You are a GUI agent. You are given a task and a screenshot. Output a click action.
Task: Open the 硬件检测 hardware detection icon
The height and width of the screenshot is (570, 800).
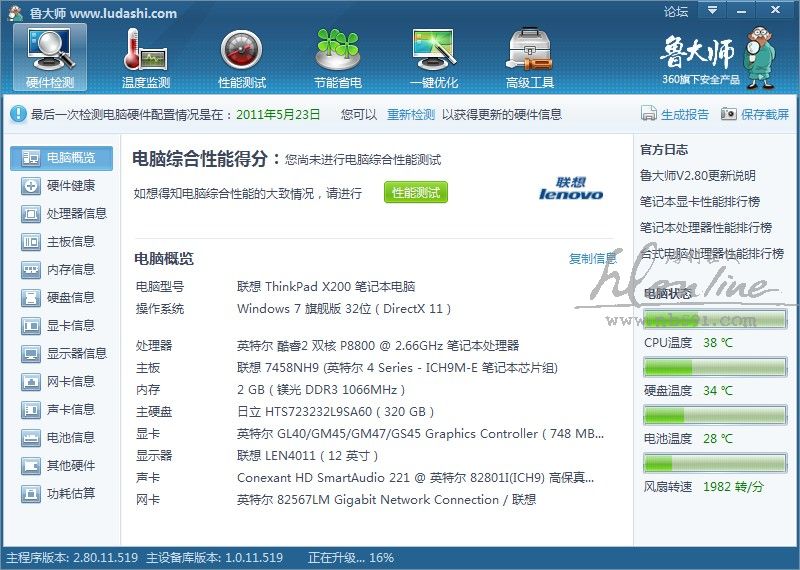(x=50, y=58)
